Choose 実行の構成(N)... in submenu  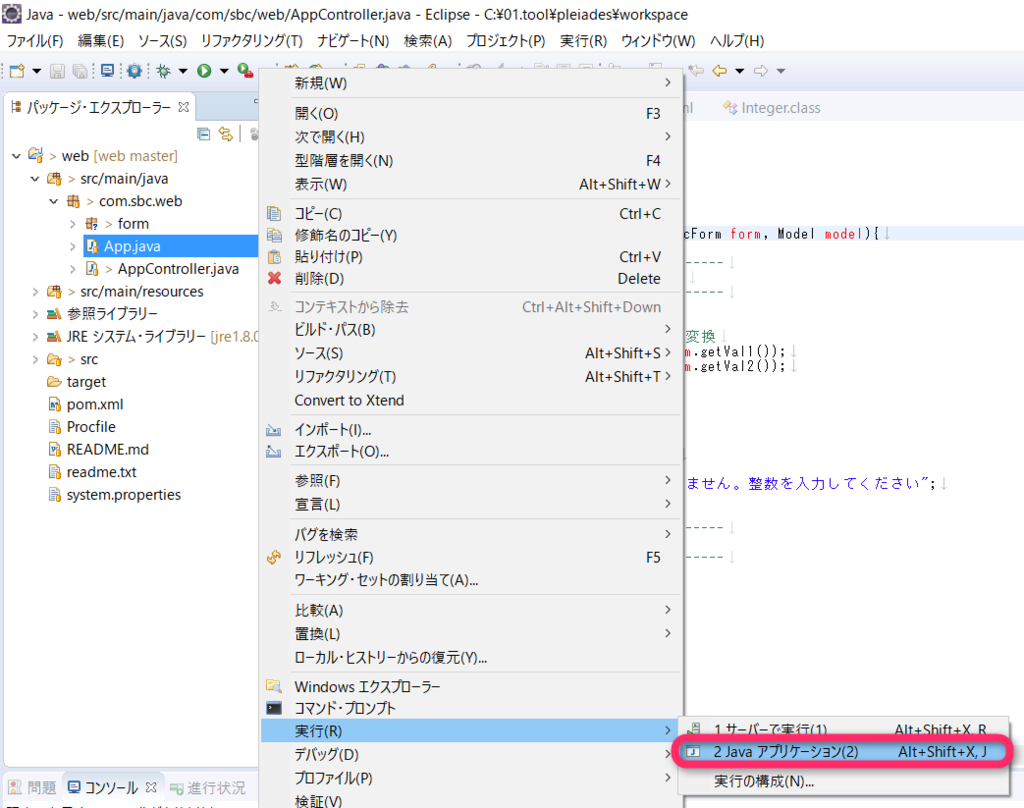point(844,781)
